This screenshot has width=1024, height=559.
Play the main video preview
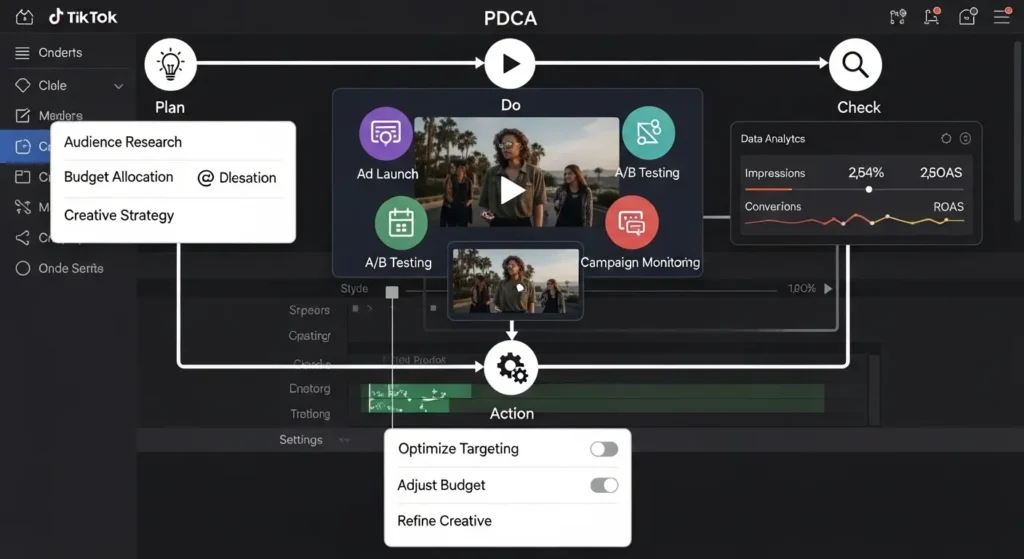tap(512, 190)
